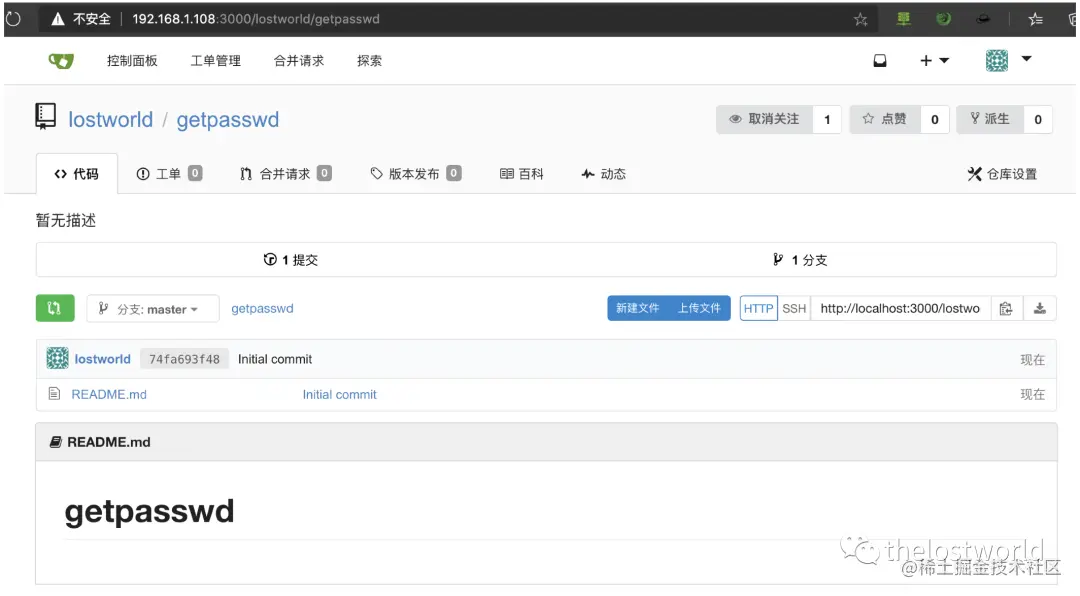
Task: Open the README.md file link
Action: pos(109,394)
